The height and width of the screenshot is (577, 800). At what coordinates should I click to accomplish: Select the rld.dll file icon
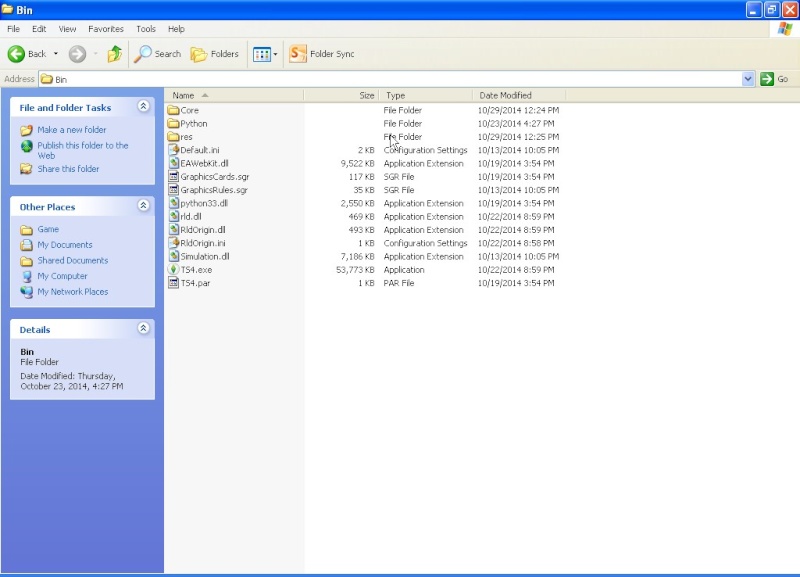pos(173,216)
